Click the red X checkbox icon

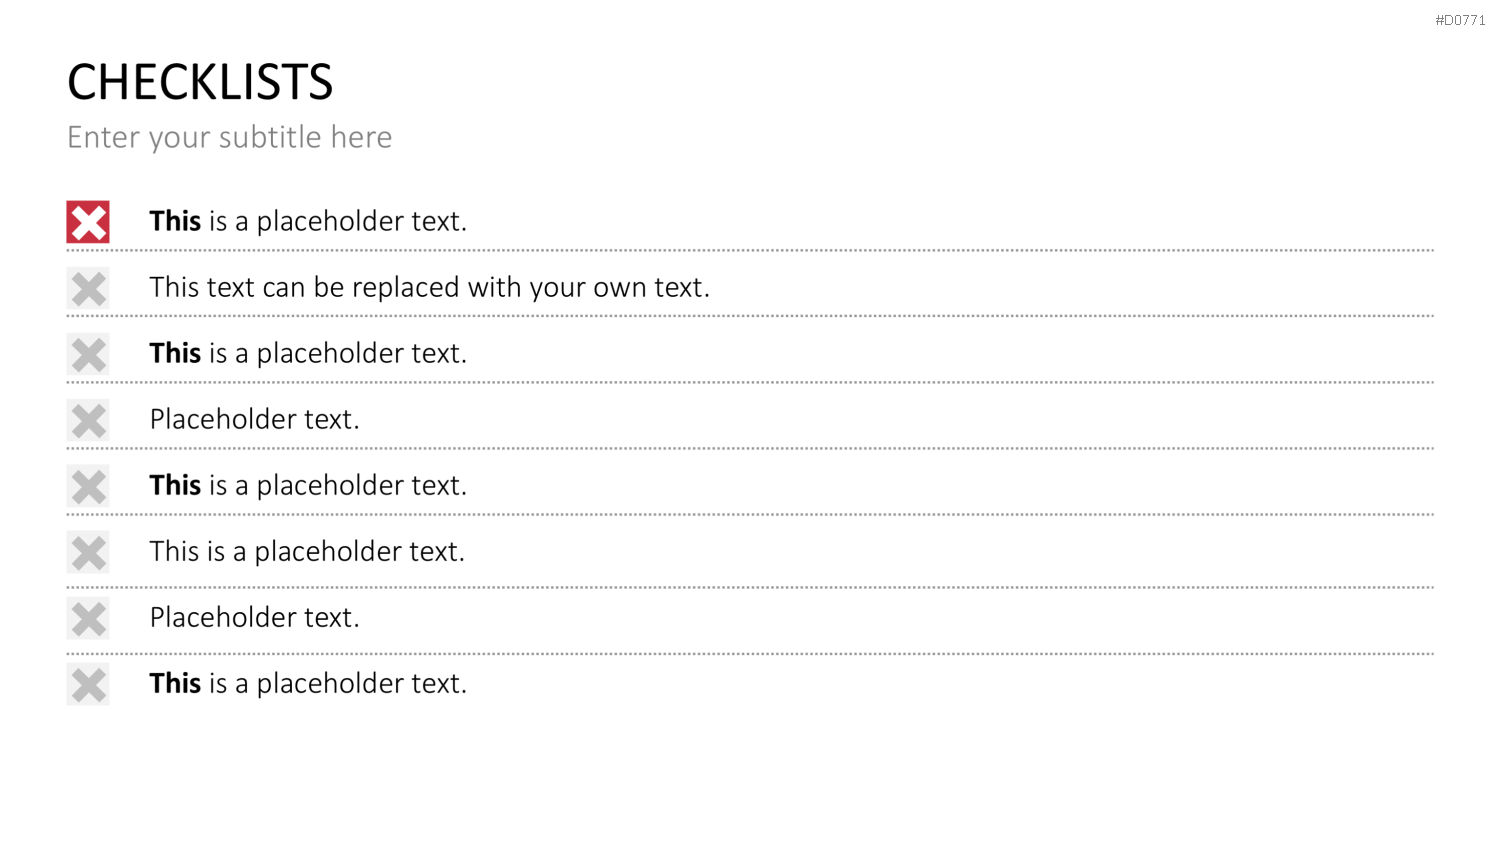[x=88, y=222]
